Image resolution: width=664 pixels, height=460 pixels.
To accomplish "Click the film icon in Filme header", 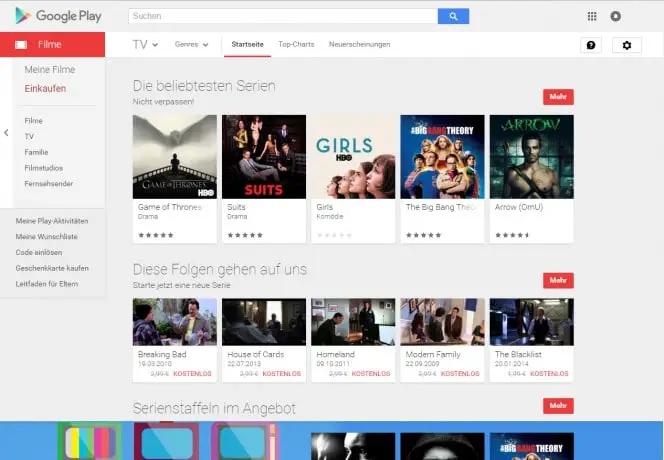I will click(x=21, y=44).
